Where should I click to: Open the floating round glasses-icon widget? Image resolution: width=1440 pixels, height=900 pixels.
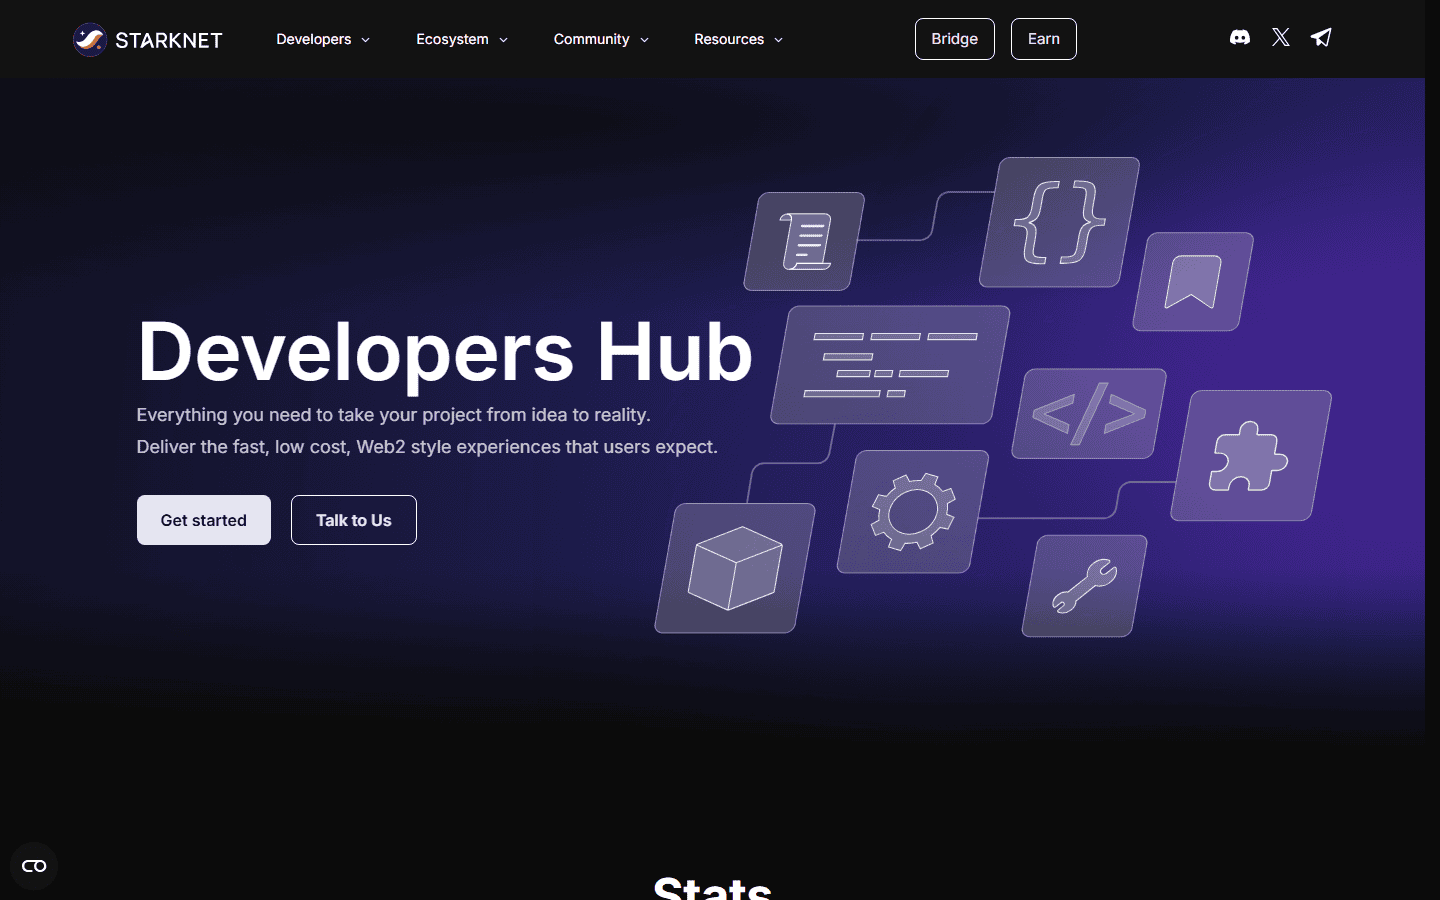[x=34, y=866]
